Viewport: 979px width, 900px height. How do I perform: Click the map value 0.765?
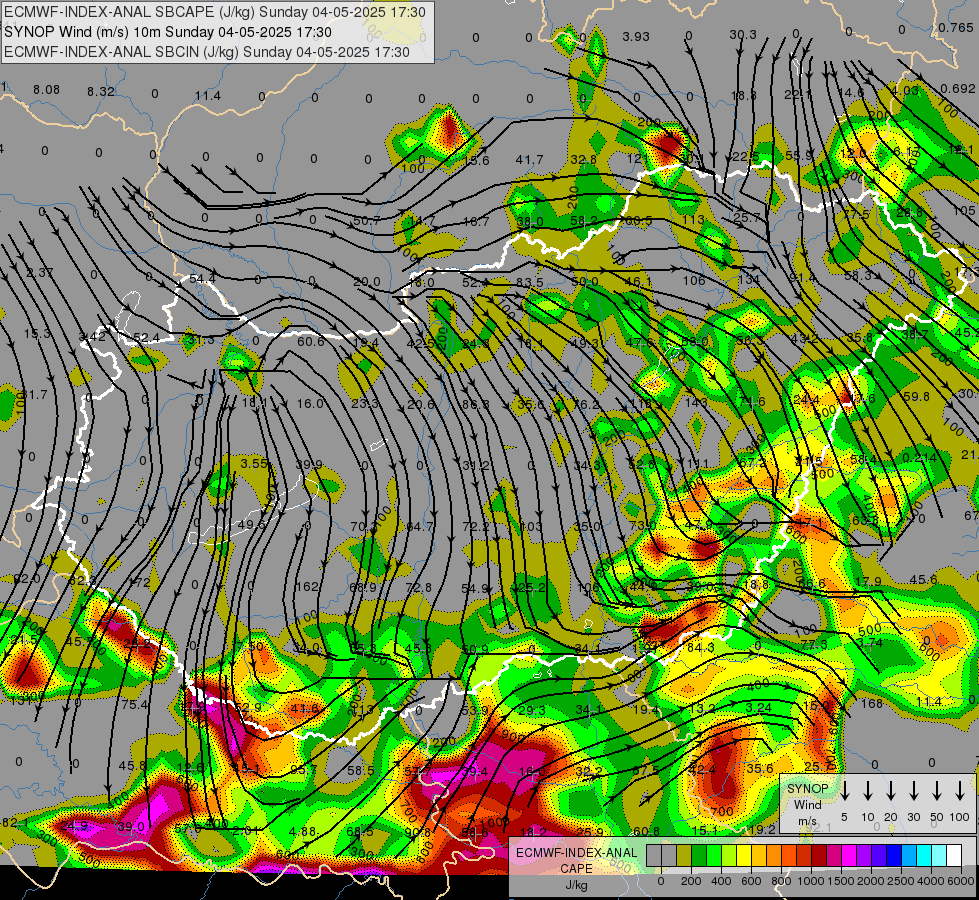click(x=955, y=28)
